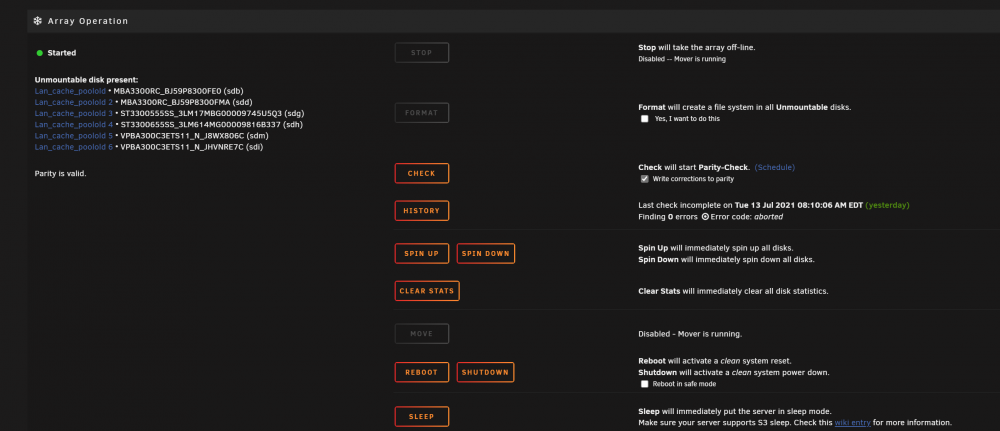The width and height of the screenshot is (1000, 431).
Task: Open the Lan_cache_poolold 4 disk link
Action: 73,124
